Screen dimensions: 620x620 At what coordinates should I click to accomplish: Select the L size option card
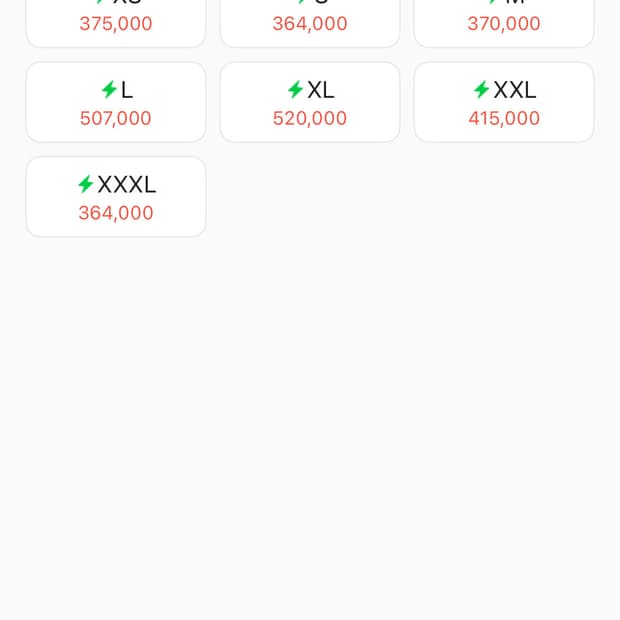click(x=116, y=102)
